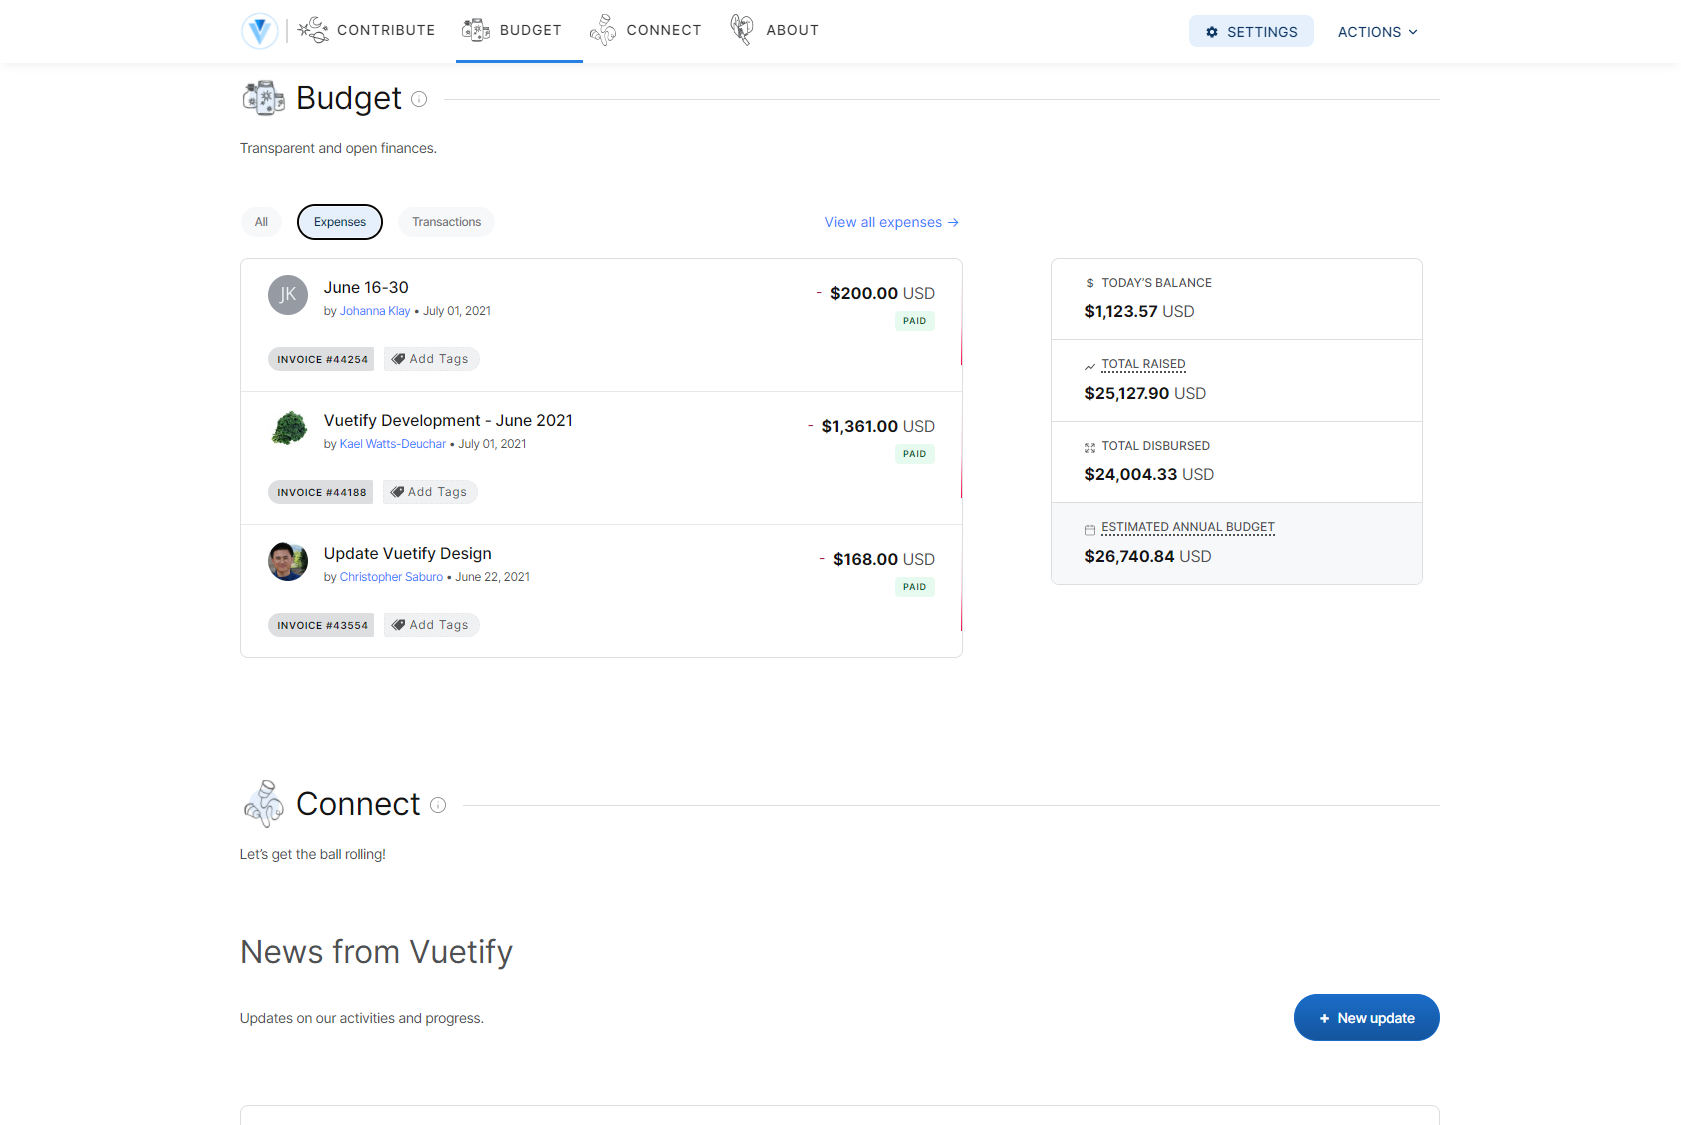Select the Transactions filter tab

click(x=446, y=222)
